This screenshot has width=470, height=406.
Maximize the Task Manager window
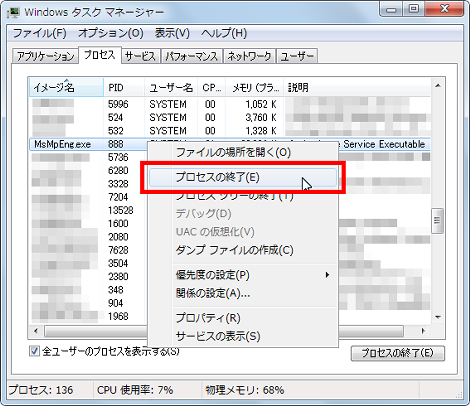click(414, 9)
